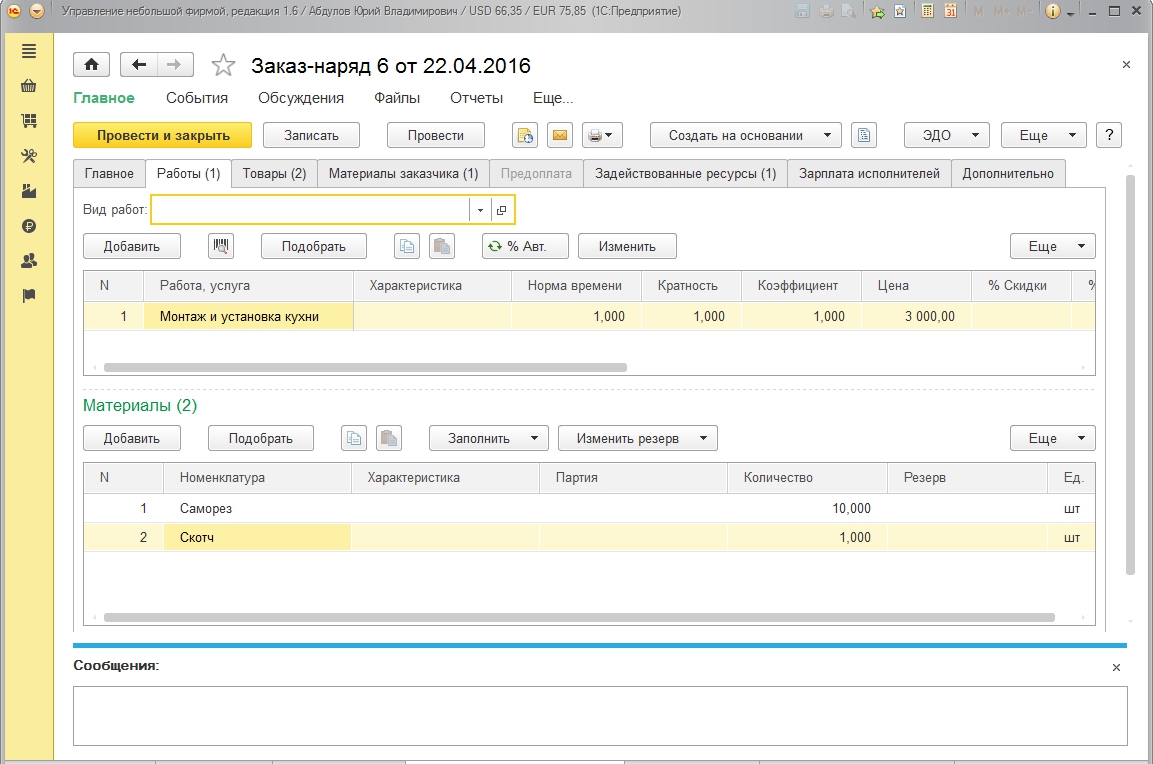The width and height of the screenshot is (1153, 764).
Task: Open the Production factory section in sidebar
Action: tap(29, 191)
